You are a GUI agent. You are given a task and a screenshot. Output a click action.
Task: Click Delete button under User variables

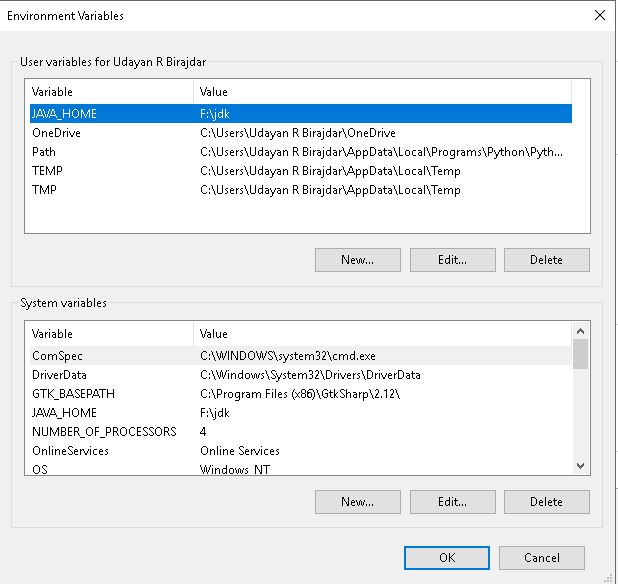point(547,260)
